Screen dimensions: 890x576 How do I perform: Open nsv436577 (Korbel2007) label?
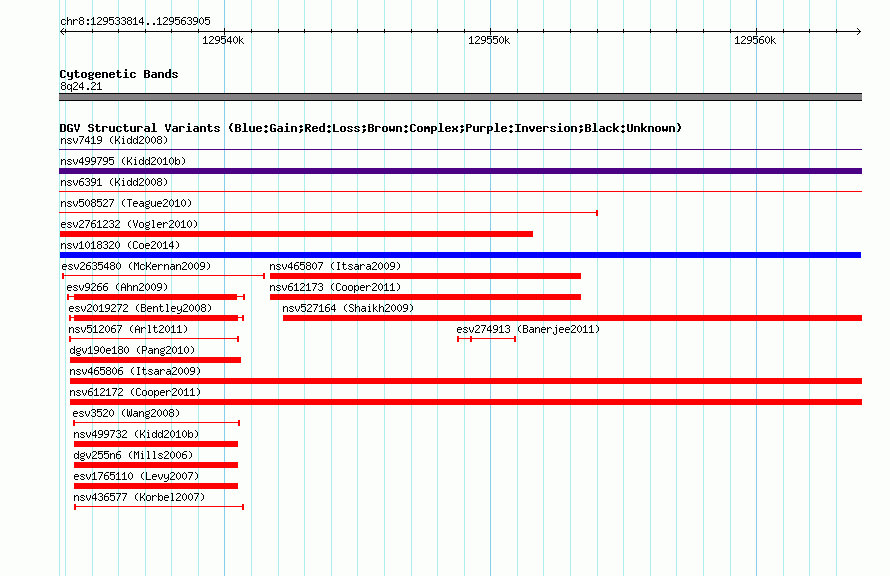(x=139, y=497)
